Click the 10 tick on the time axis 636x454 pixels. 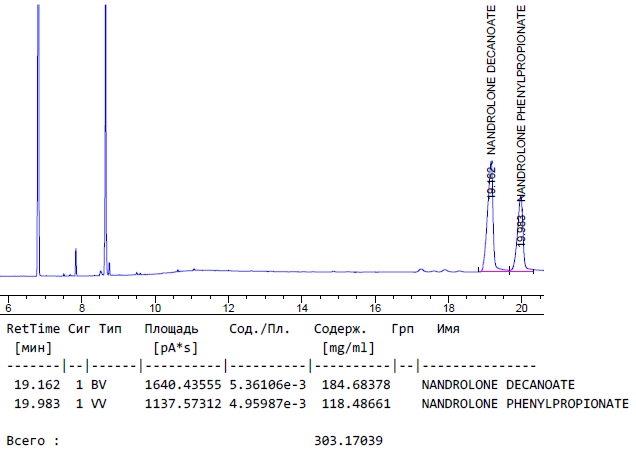[155, 310]
